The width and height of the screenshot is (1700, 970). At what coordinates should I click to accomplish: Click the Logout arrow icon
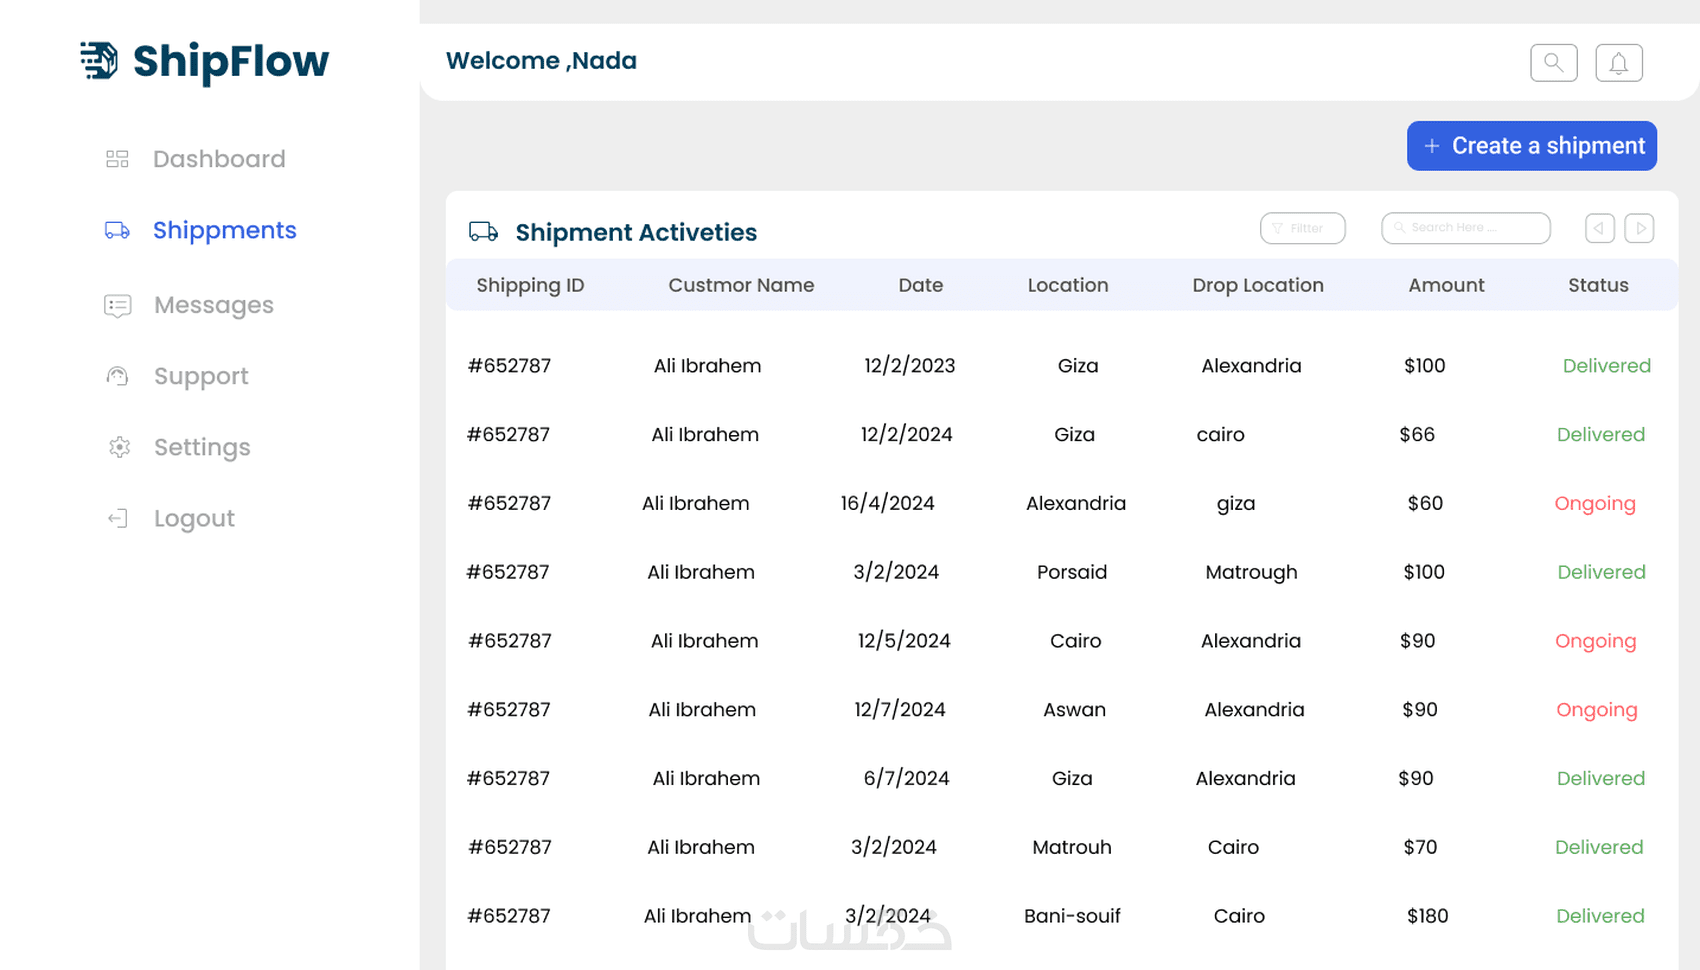[x=117, y=518]
